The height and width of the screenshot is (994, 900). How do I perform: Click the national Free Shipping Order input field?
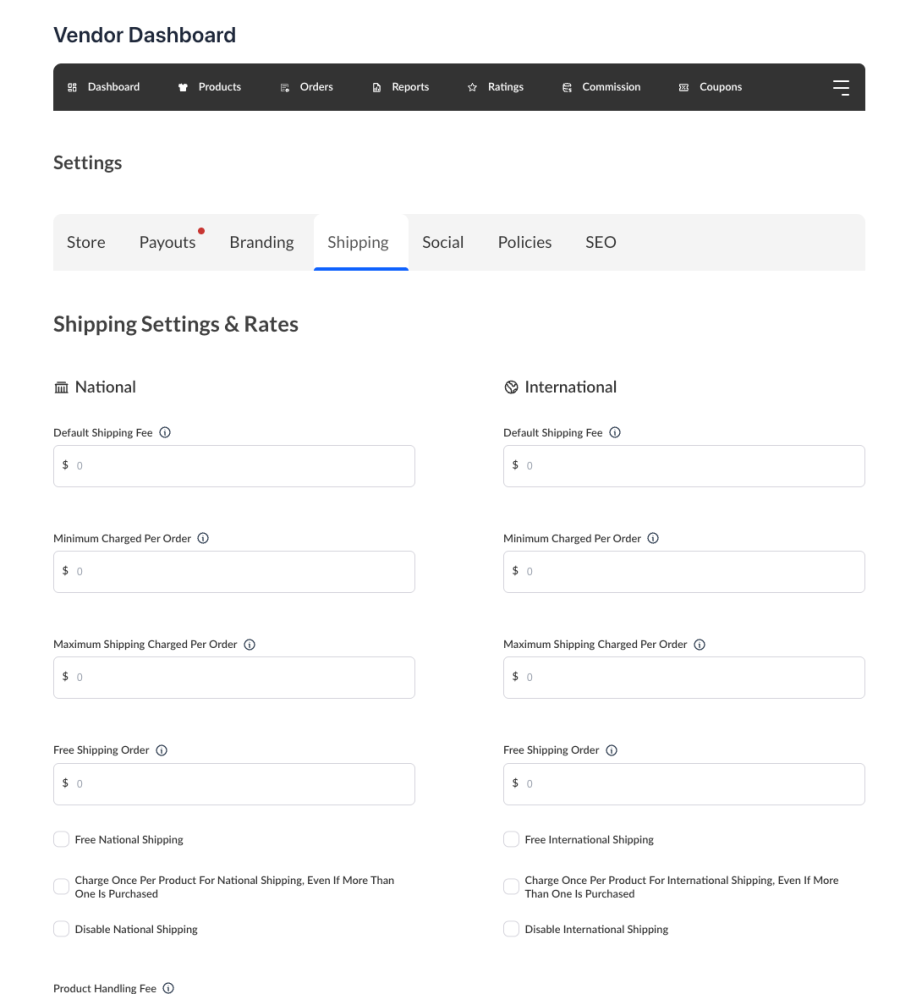[x=234, y=784]
